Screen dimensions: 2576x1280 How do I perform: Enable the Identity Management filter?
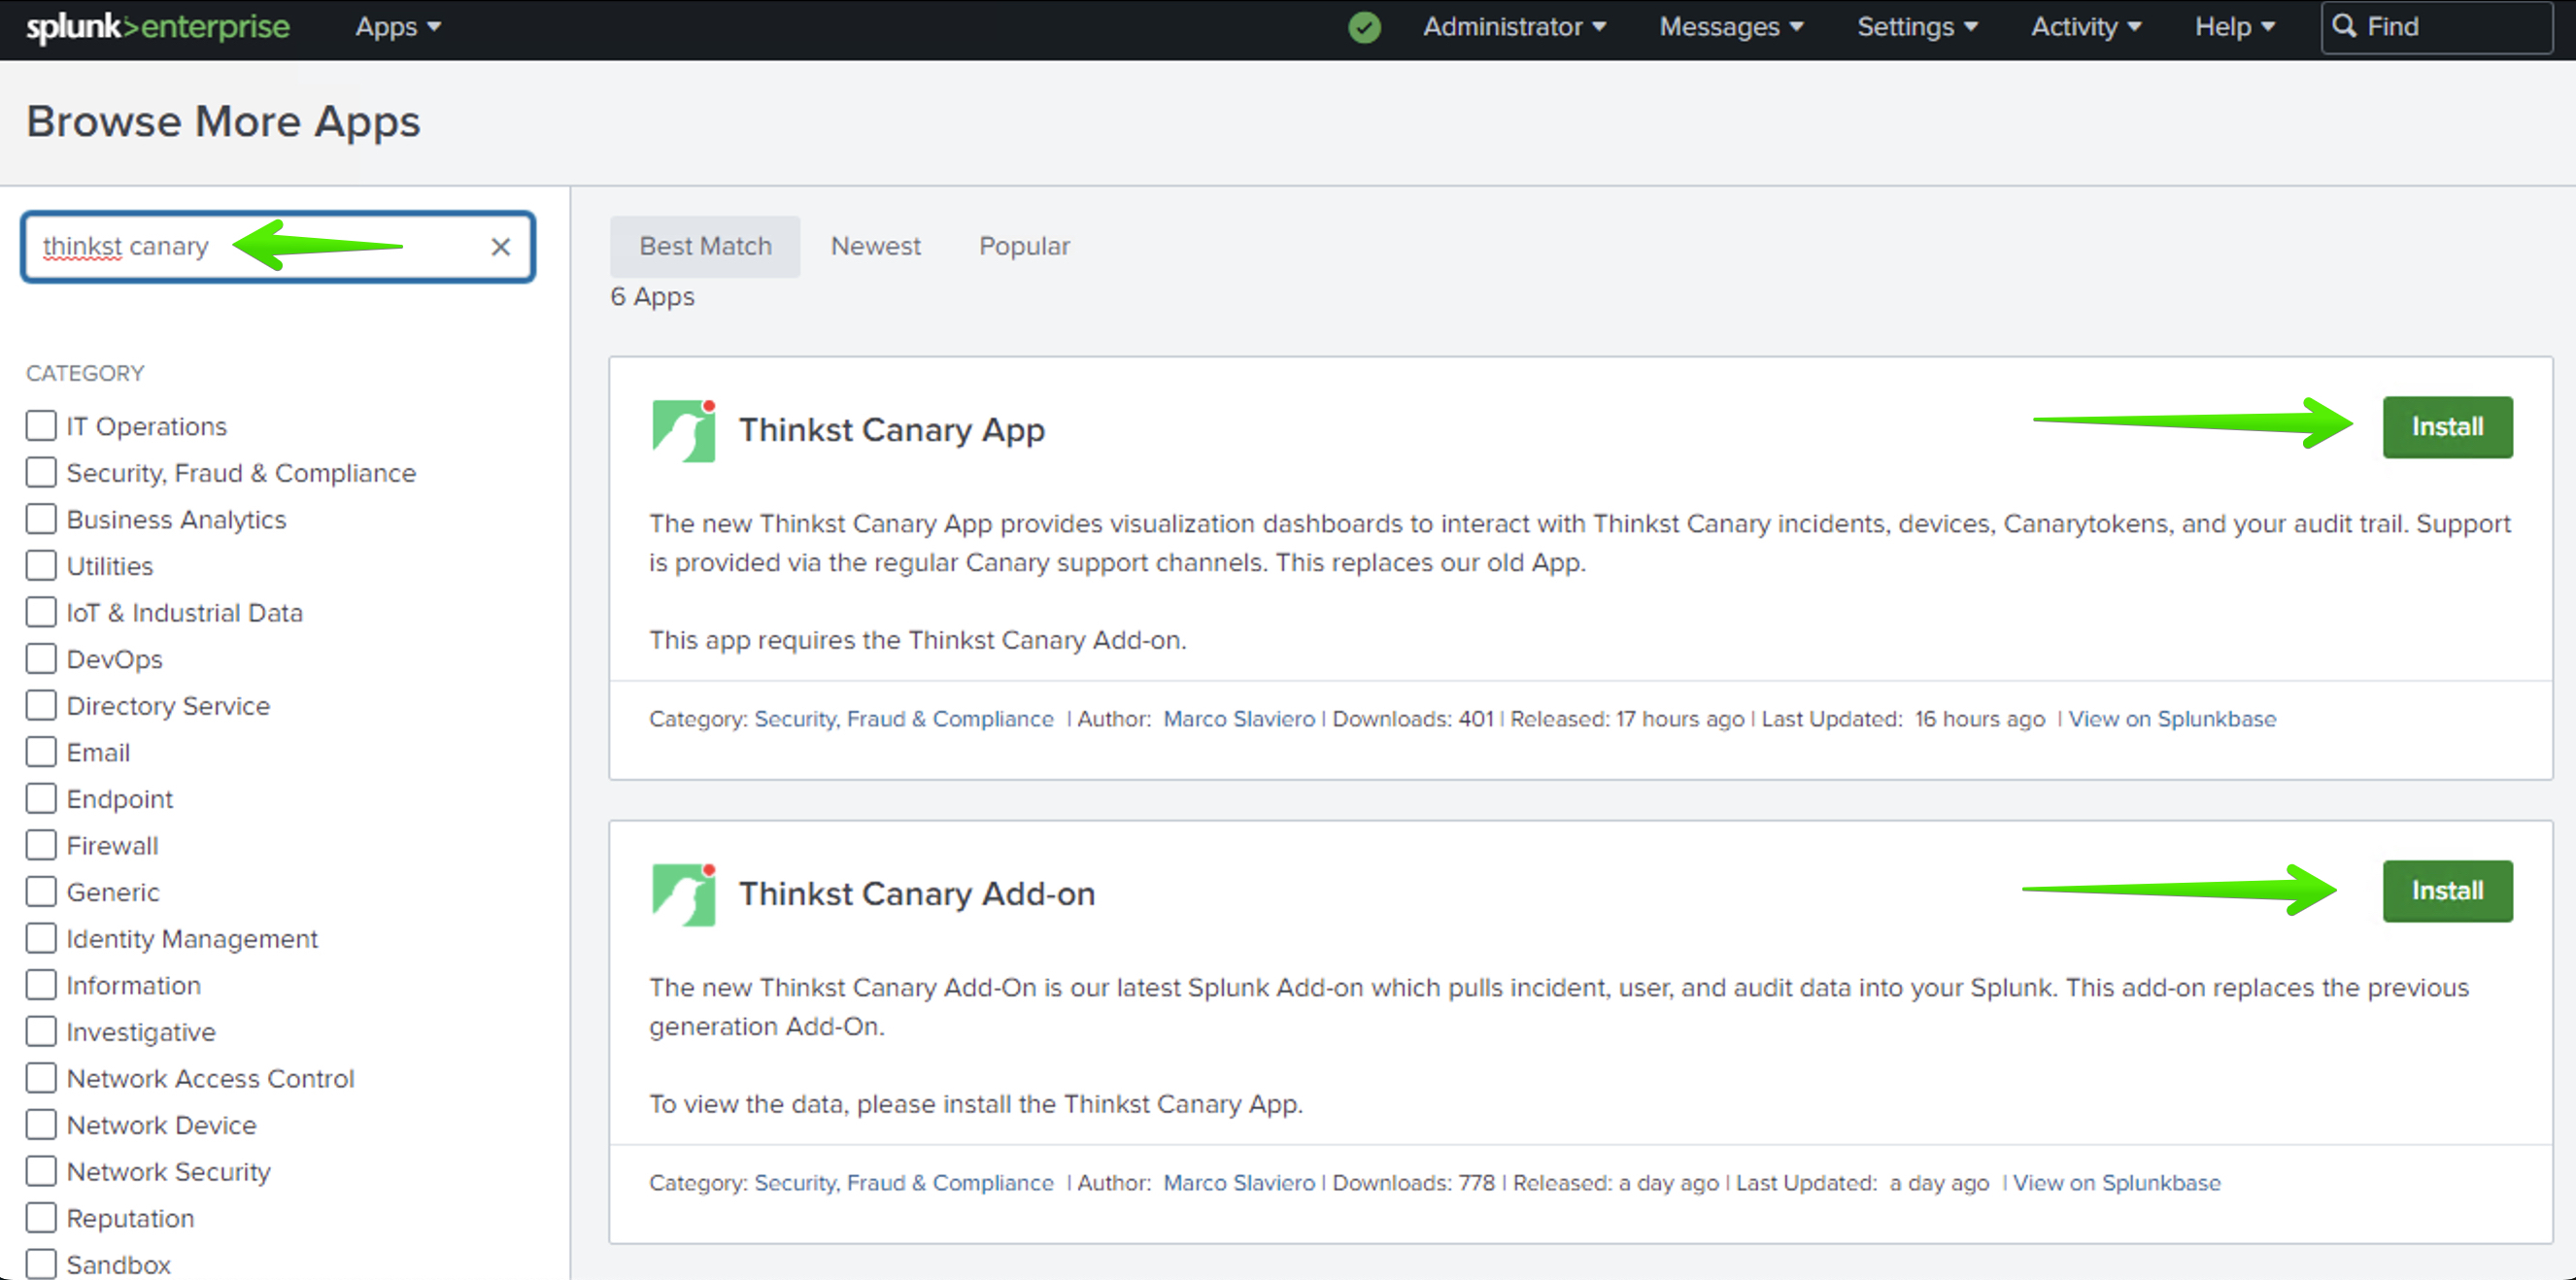tap(41, 938)
